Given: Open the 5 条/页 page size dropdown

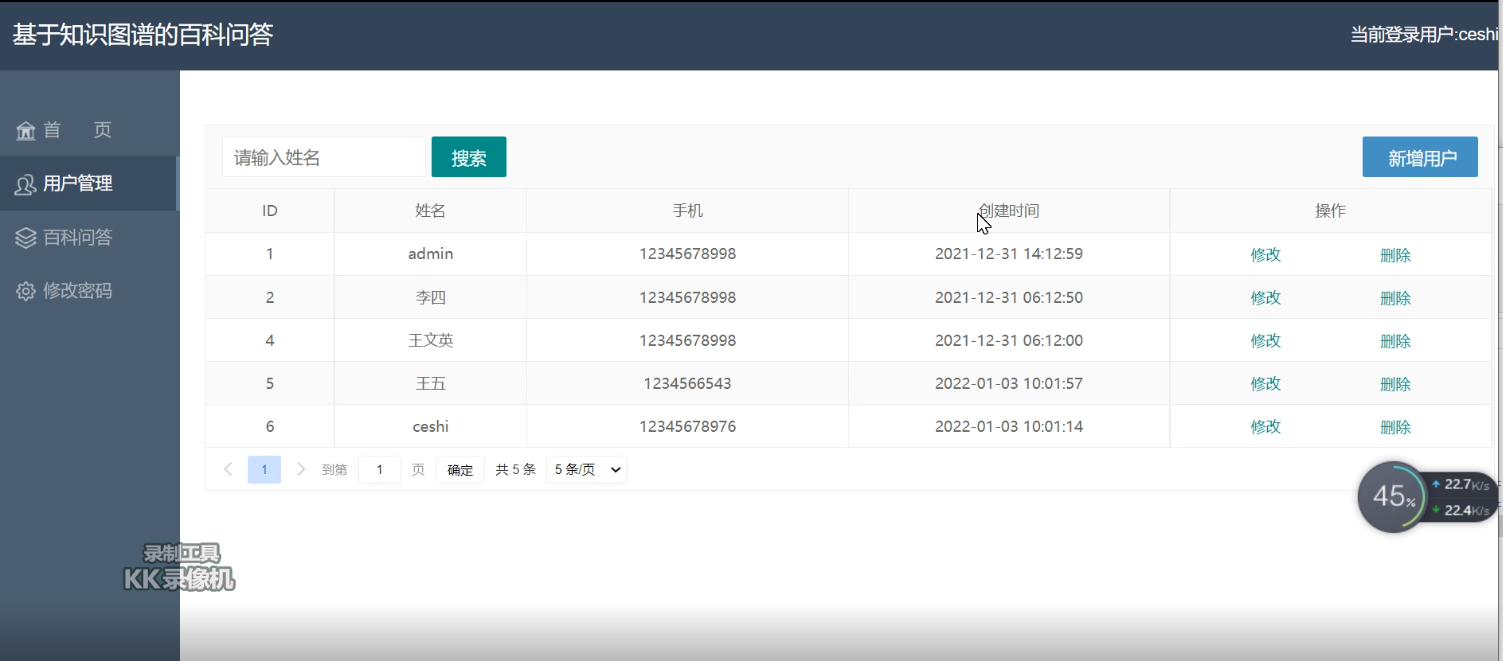Looking at the screenshot, I should [587, 470].
